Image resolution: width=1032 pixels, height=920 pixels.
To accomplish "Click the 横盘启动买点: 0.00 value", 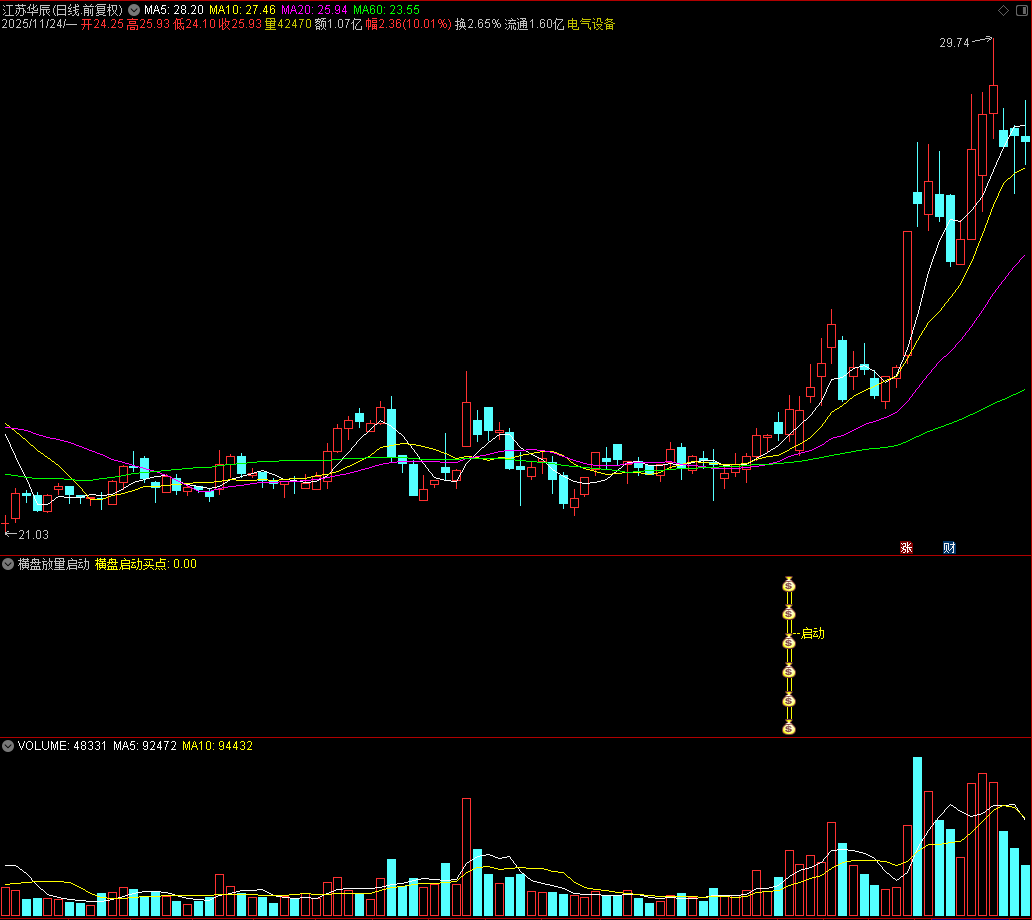I will (x=145, y=564).
